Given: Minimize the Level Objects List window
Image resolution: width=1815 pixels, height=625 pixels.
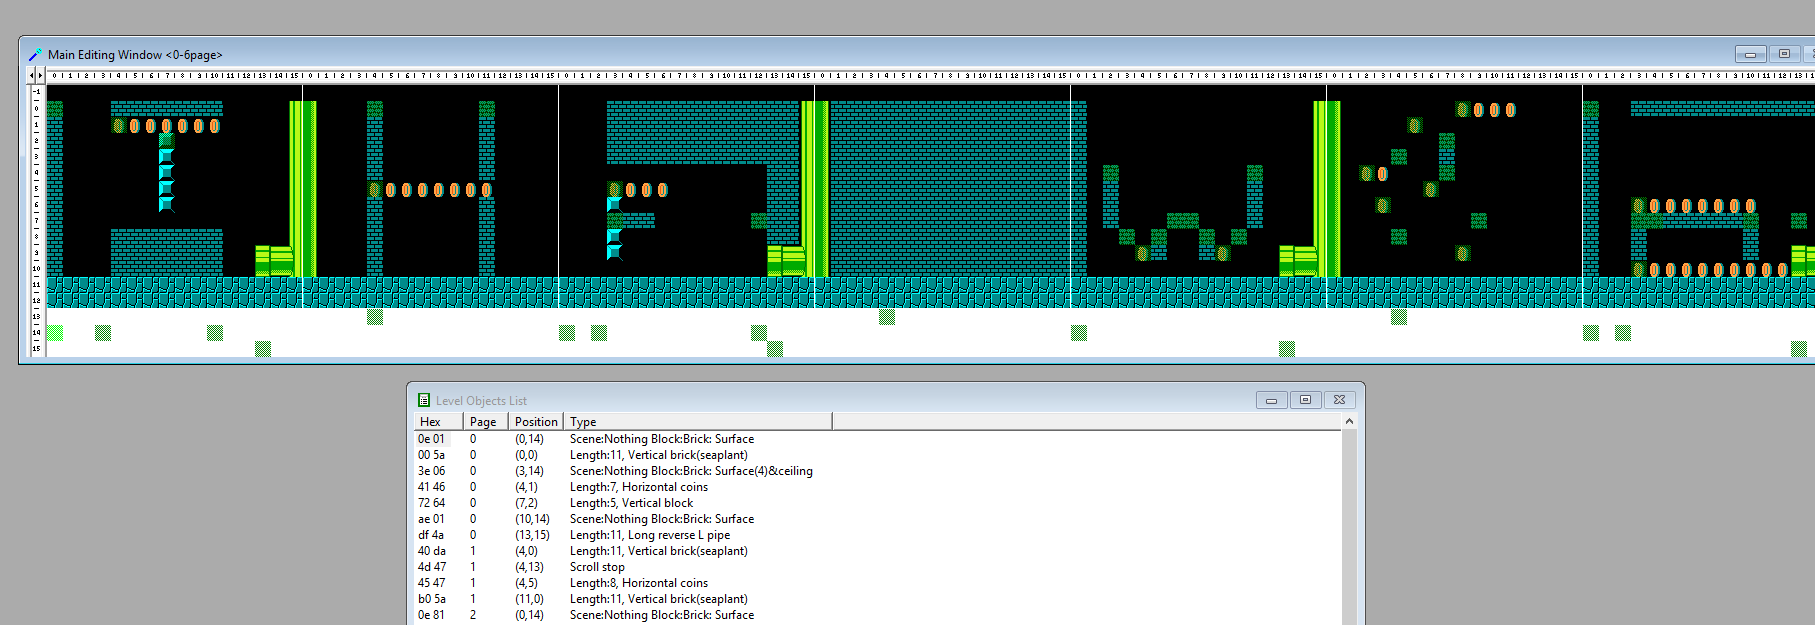Looking at the screenshot, I should pyautogui.click(x=1271, y=400).
